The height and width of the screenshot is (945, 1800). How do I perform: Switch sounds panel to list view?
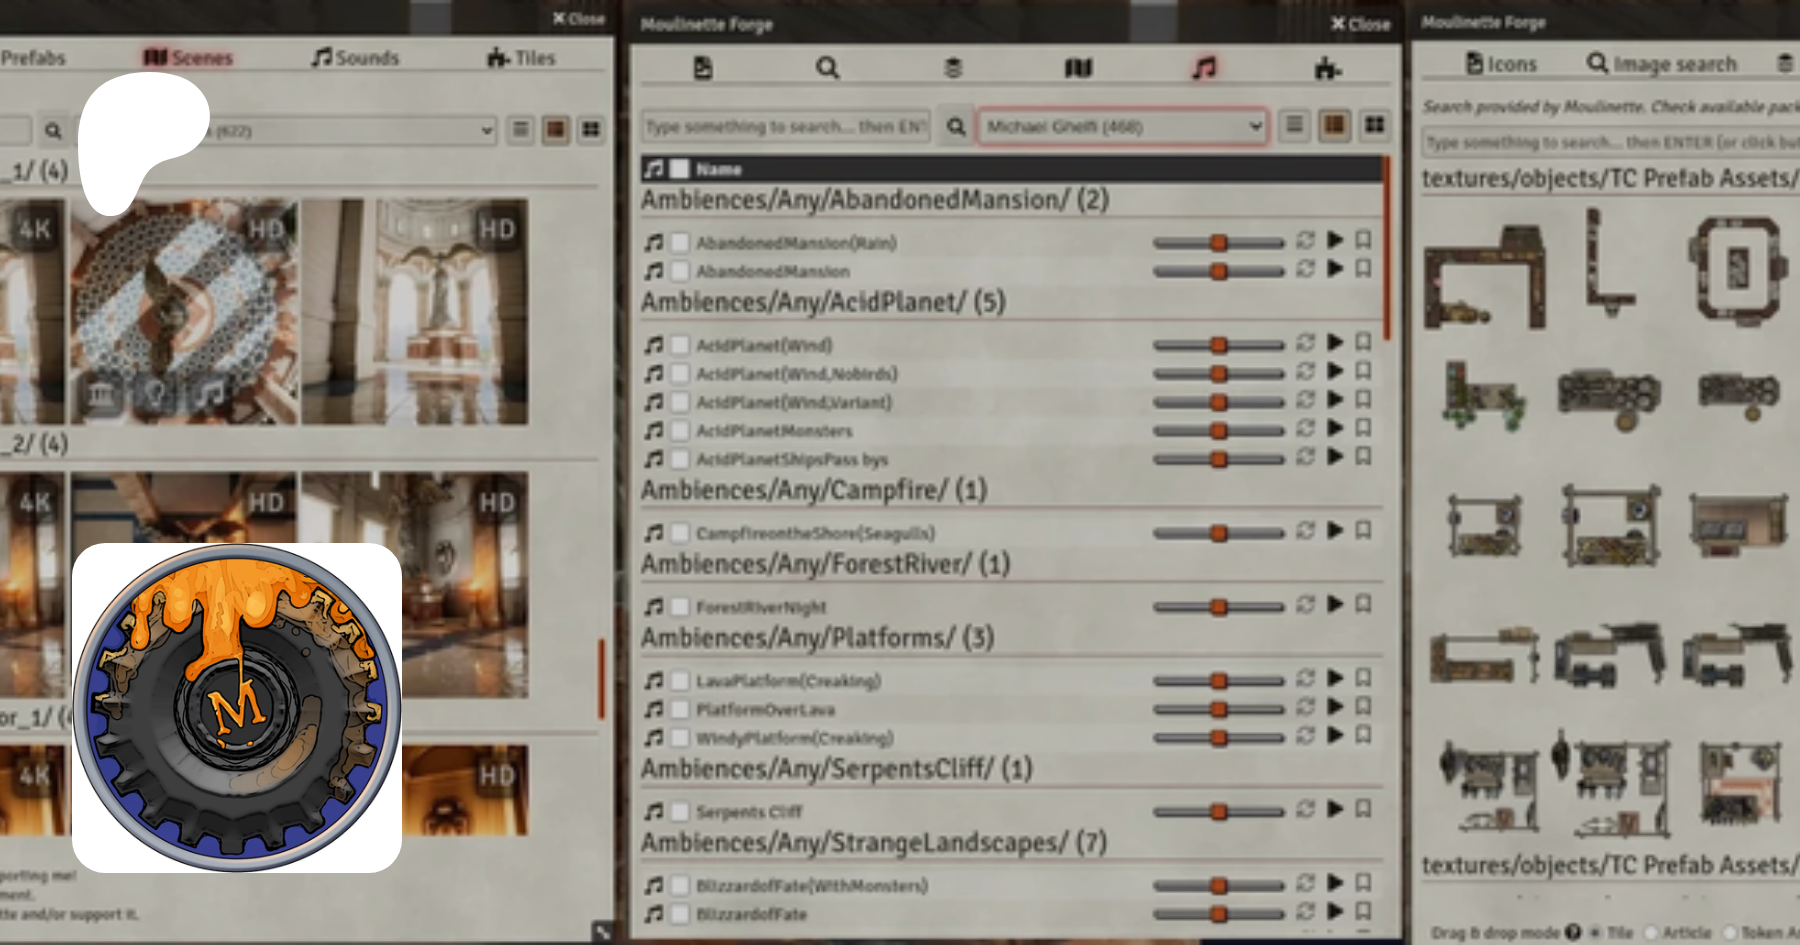pos(1294,125)
